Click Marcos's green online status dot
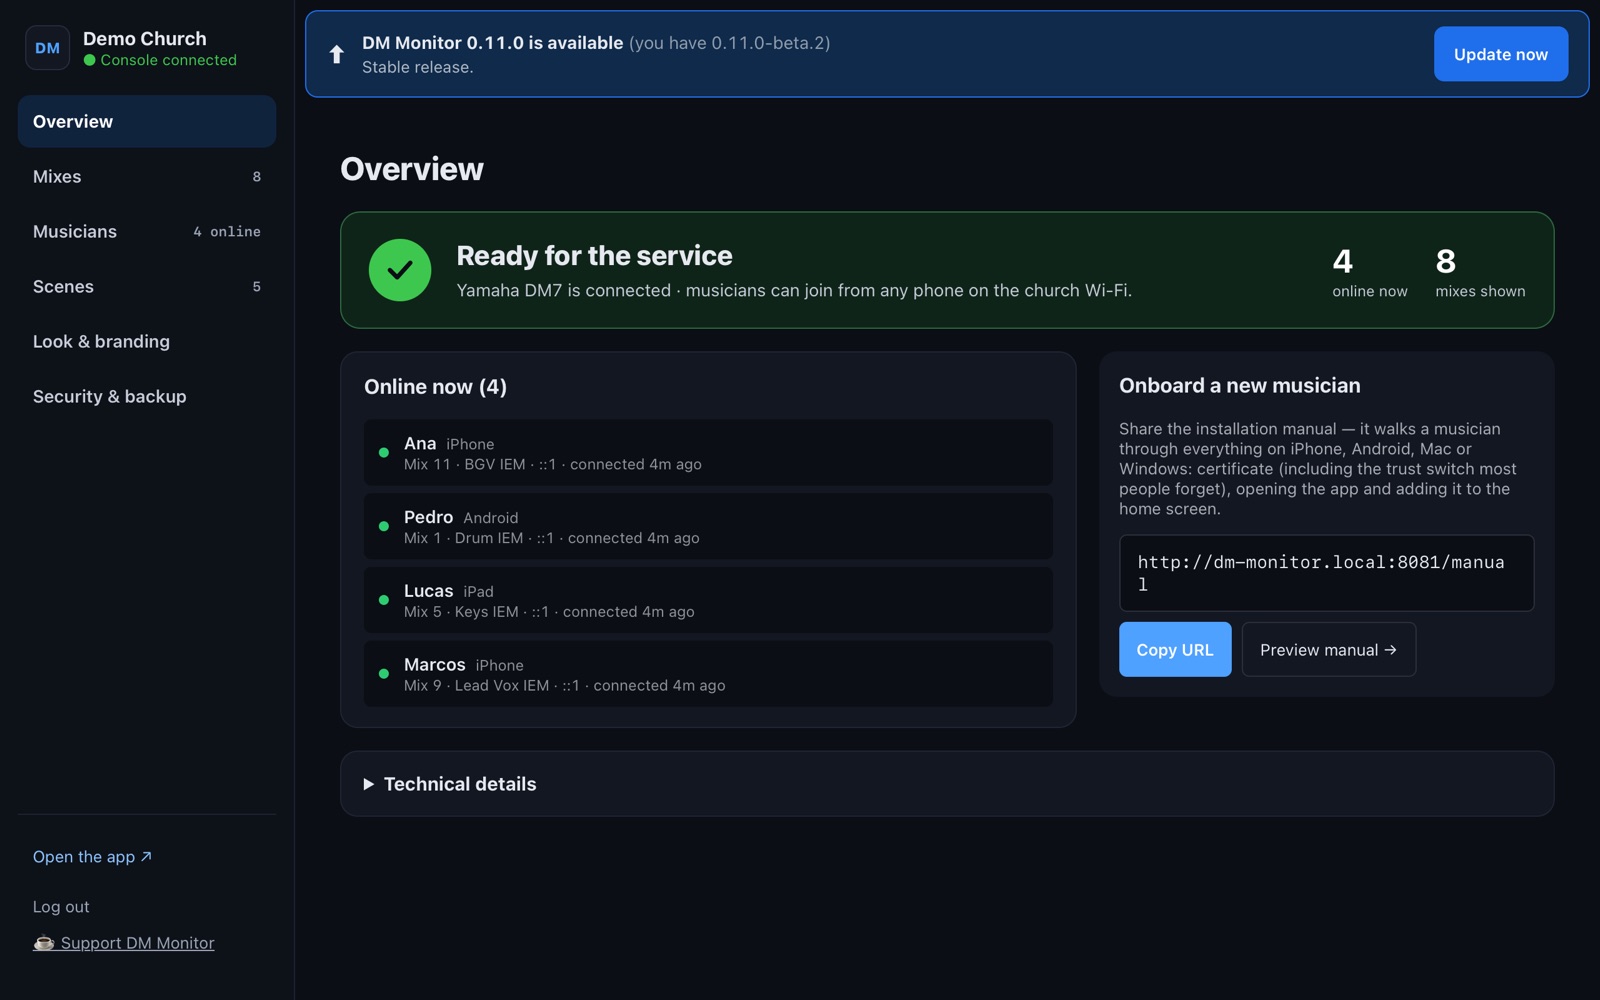Screen dimensions: 1600x1000 point(384,674)
